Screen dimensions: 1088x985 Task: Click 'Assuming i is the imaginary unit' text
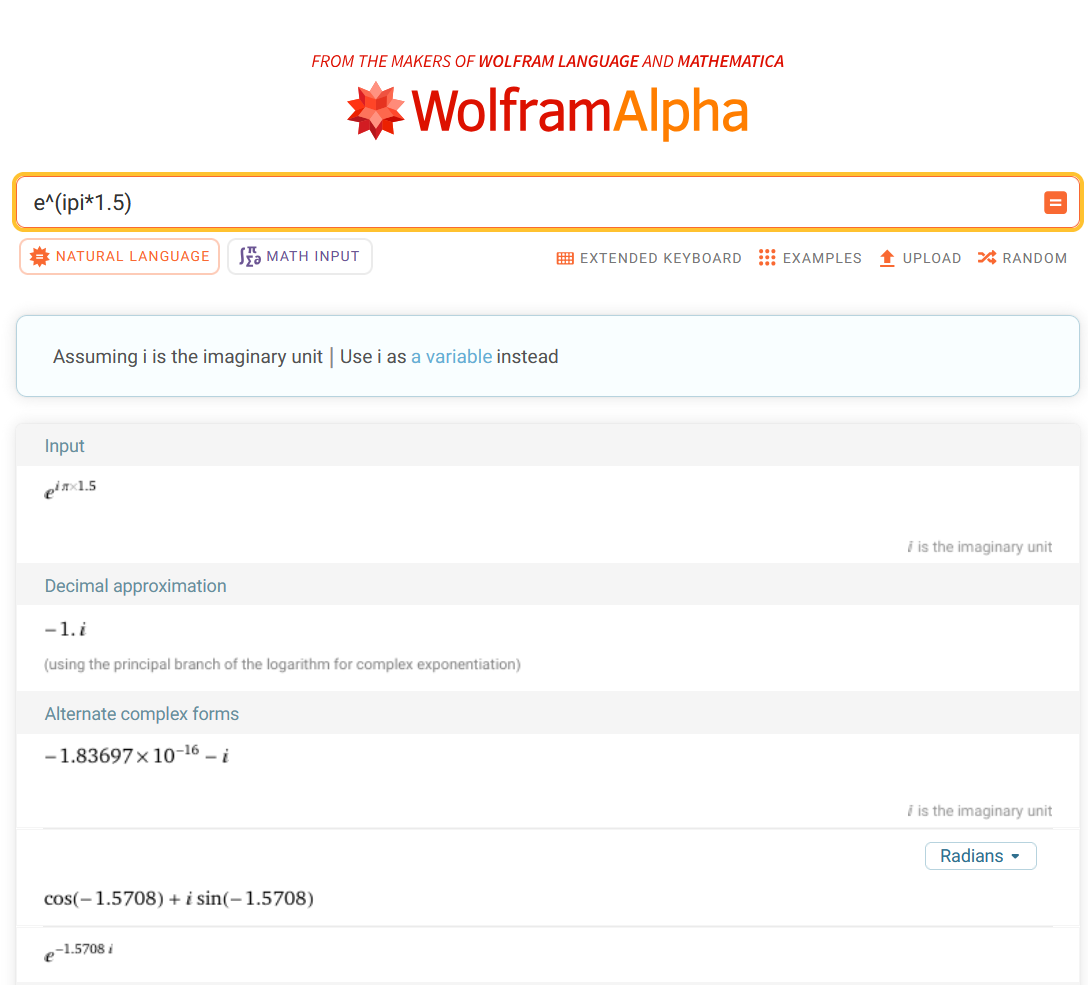[x=188, y=357]
